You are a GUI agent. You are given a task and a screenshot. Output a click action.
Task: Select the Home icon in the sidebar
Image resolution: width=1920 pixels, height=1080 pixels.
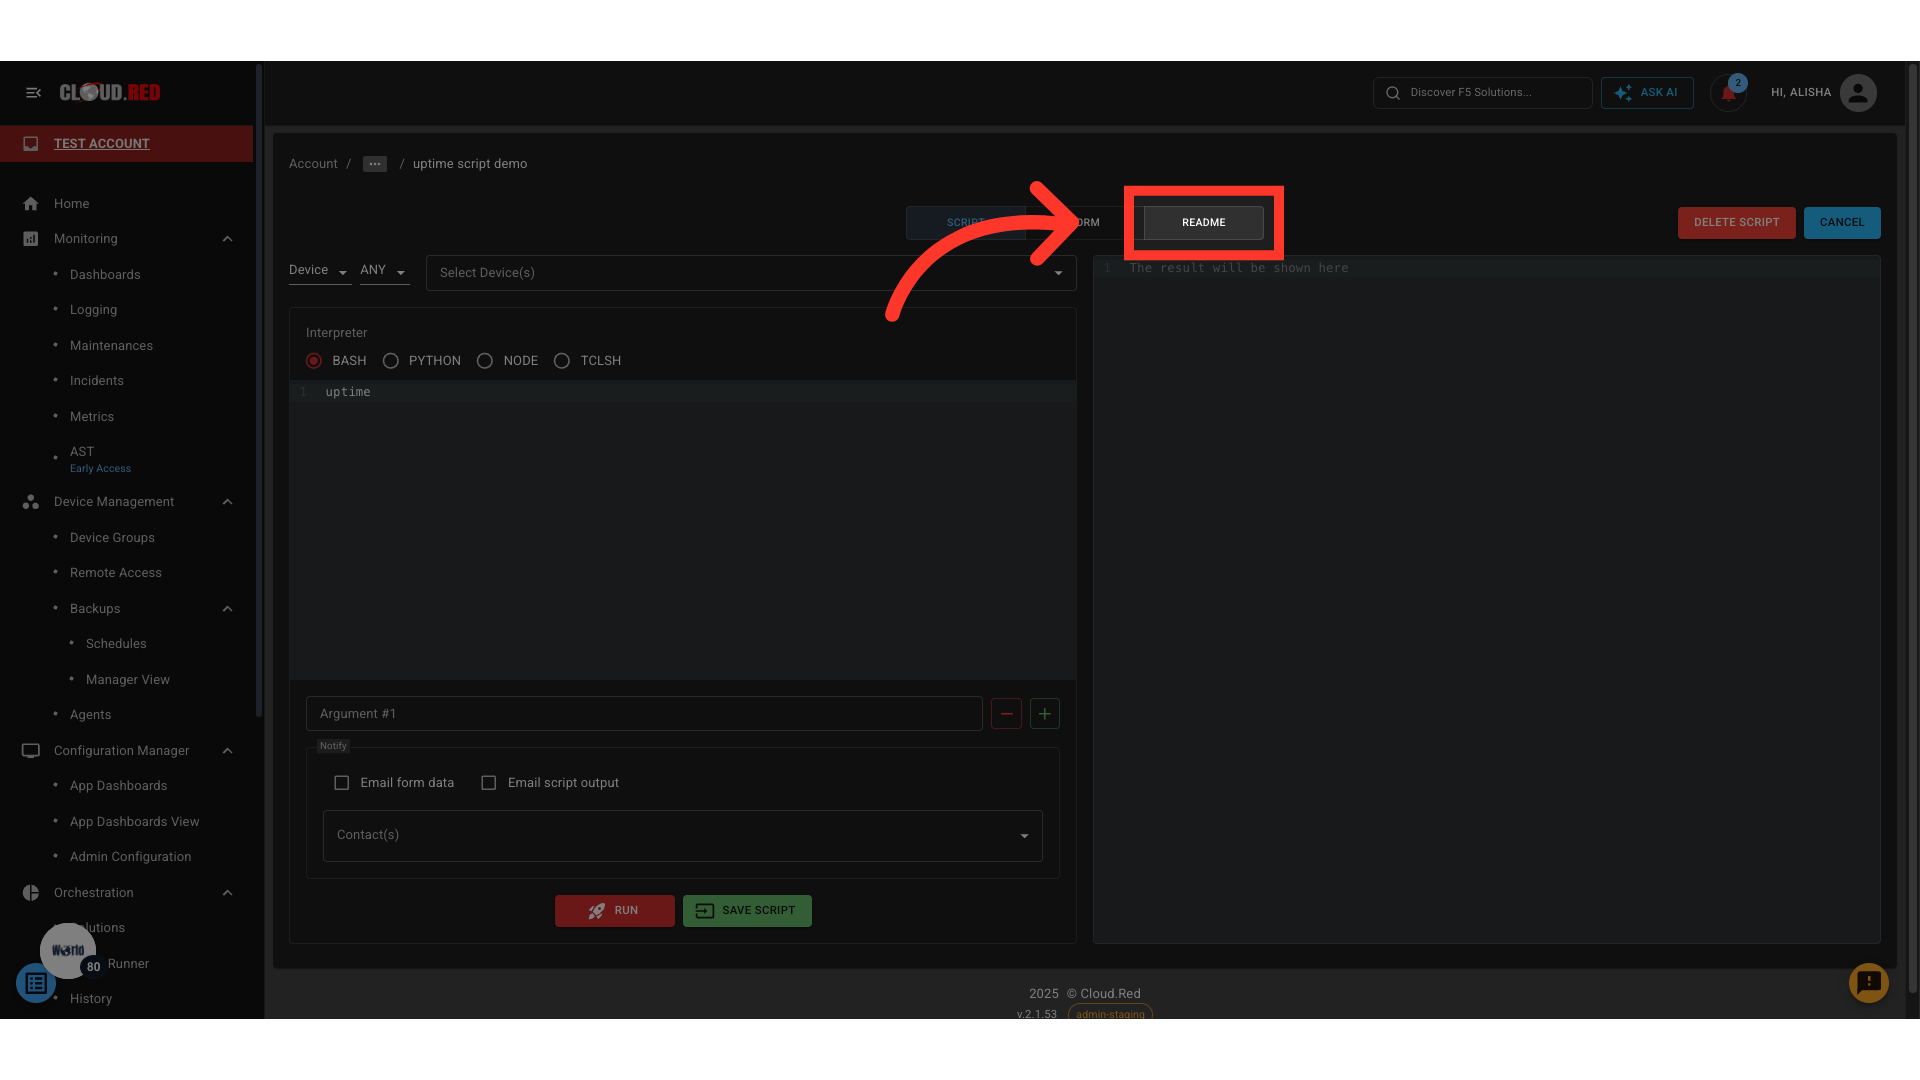(31, 203)
